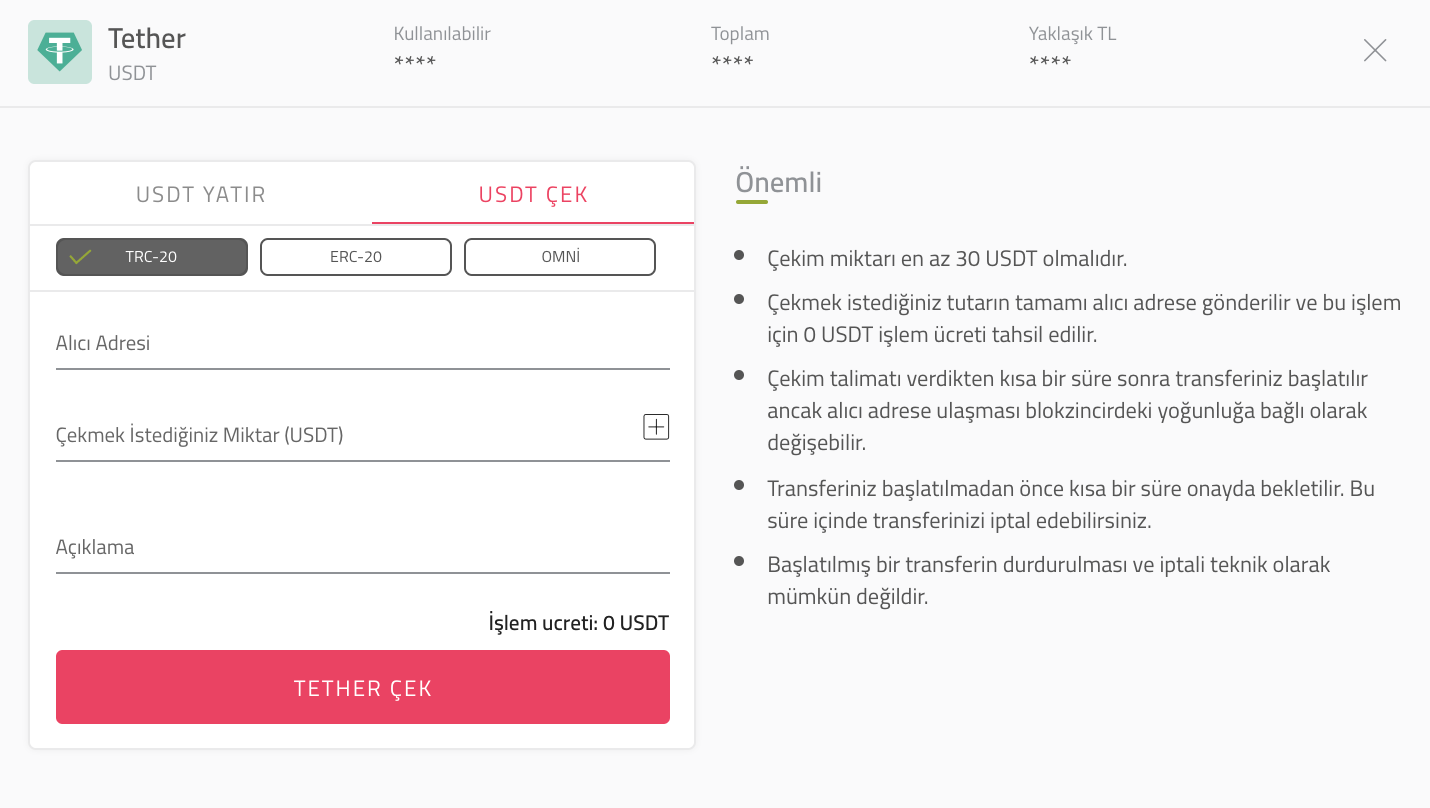This screenshot has height=808, width=1430.
Task: Click the green checkmark in TRC-20
Action: 81,257
